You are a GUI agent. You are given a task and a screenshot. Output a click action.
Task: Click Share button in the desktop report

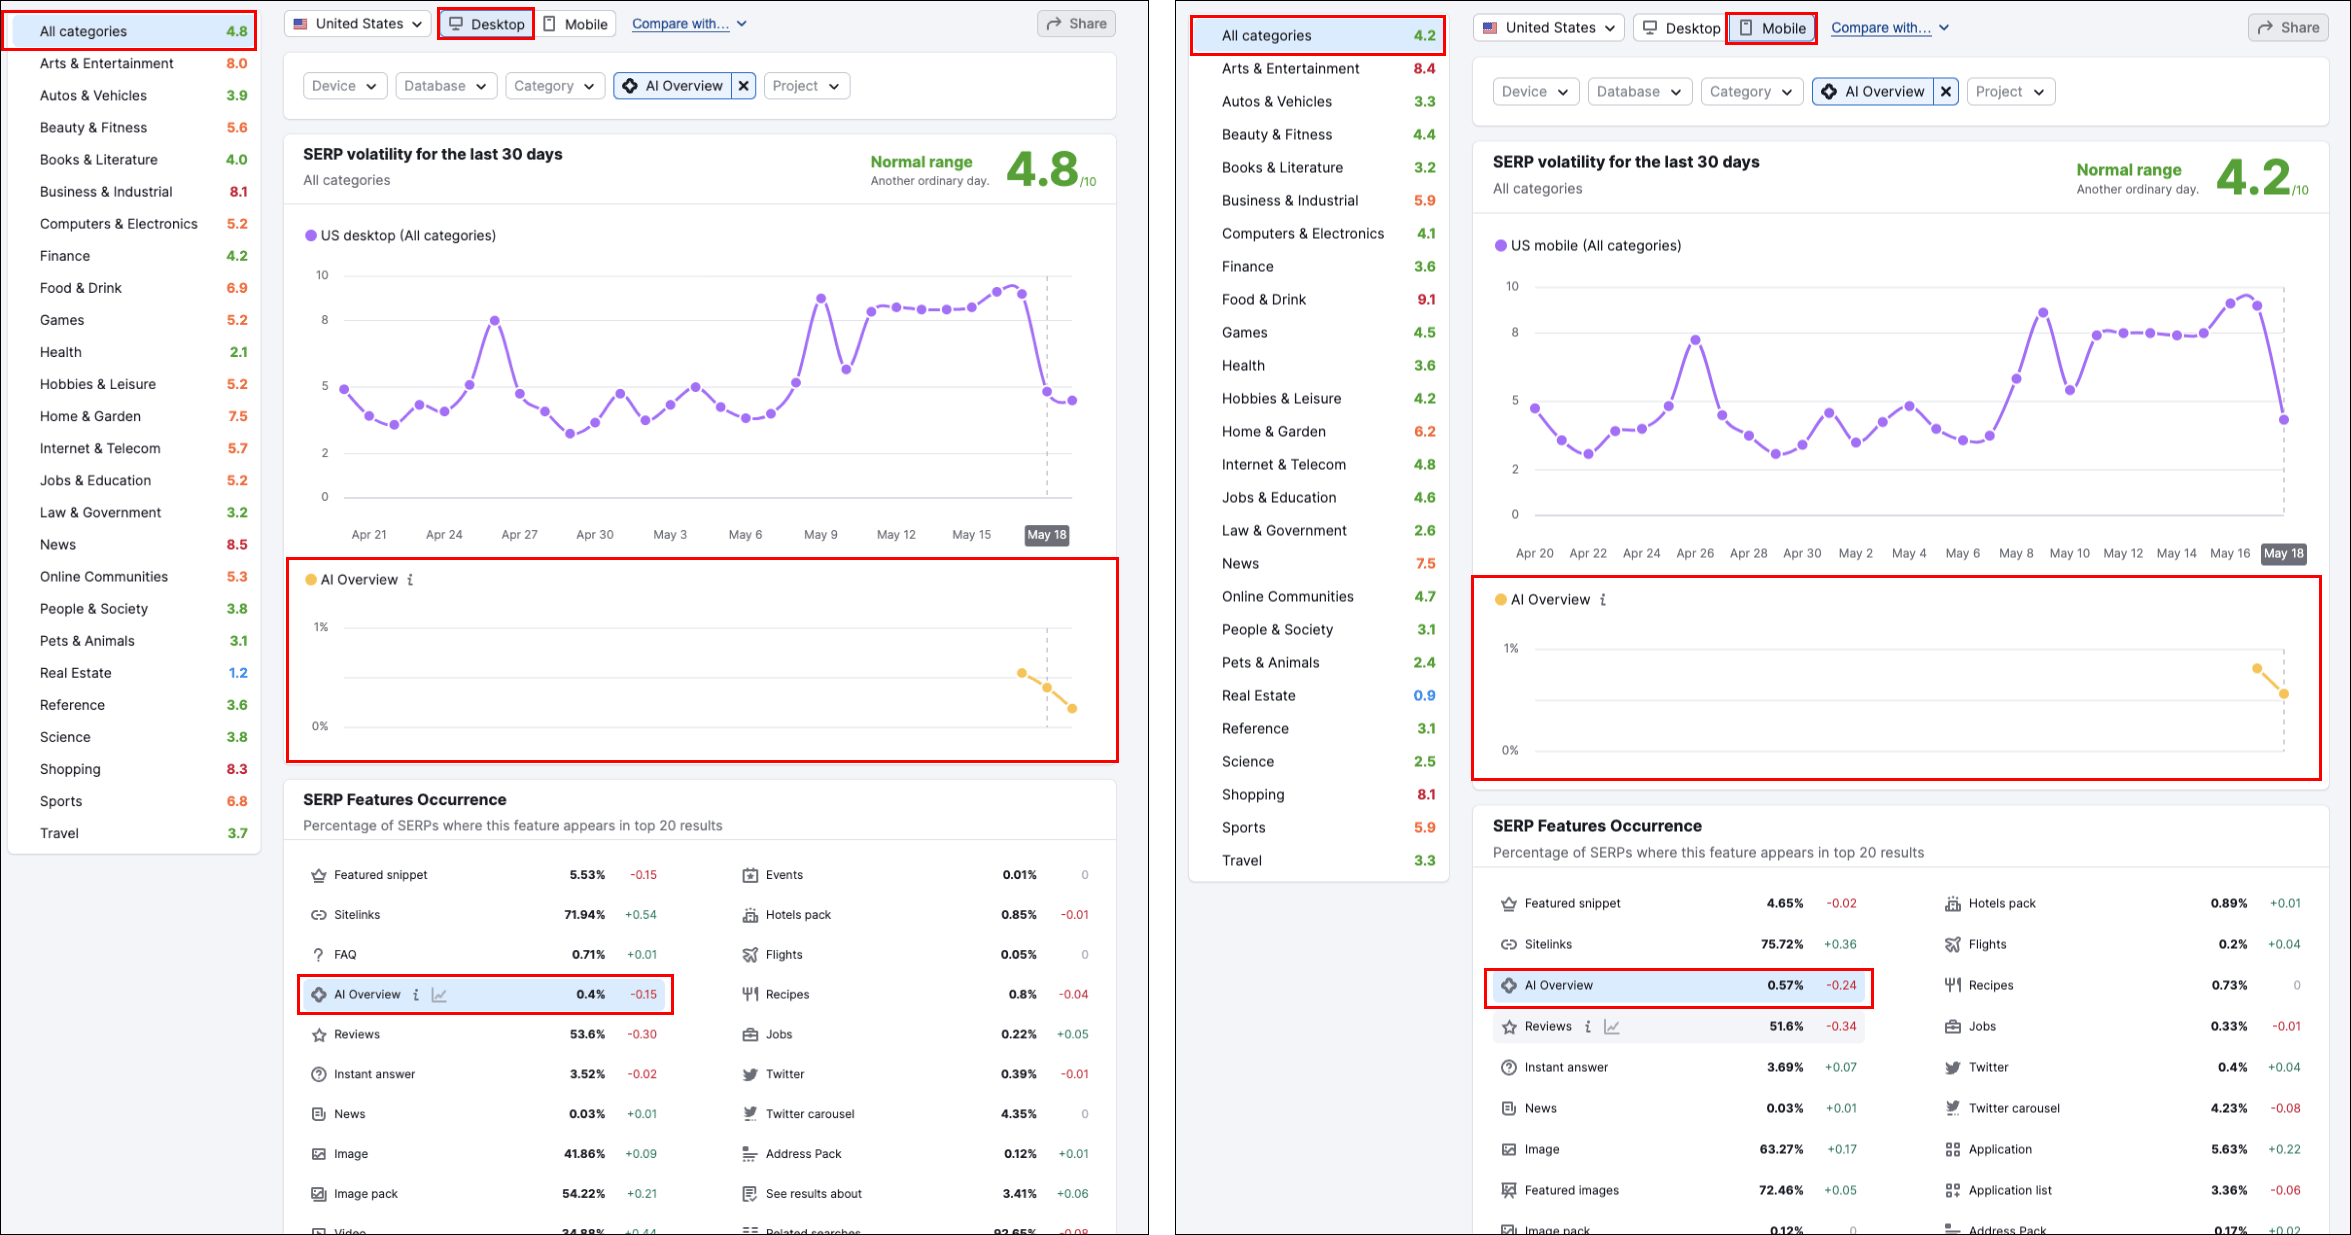1076,24
